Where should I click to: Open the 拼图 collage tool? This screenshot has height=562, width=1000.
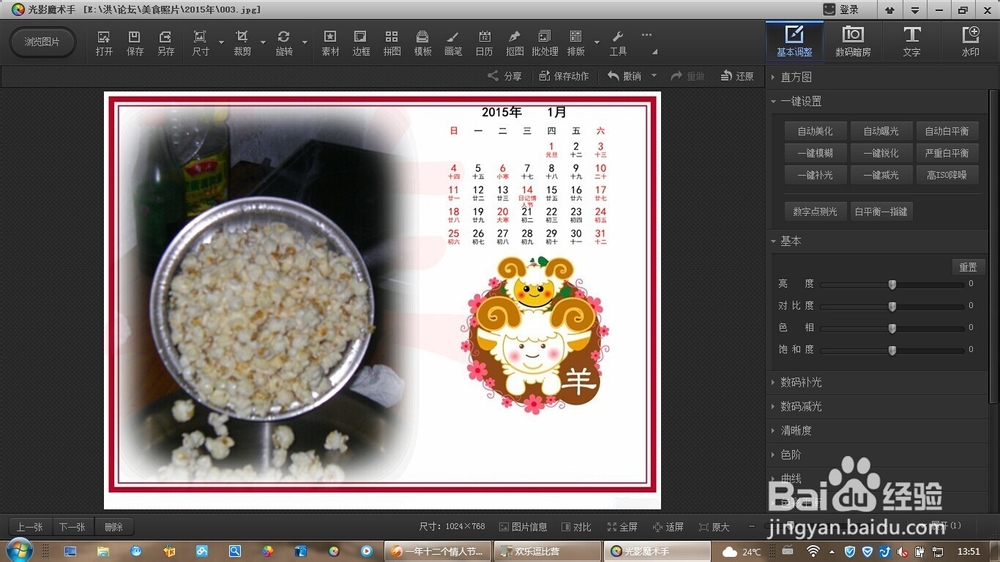coord(392,43)
